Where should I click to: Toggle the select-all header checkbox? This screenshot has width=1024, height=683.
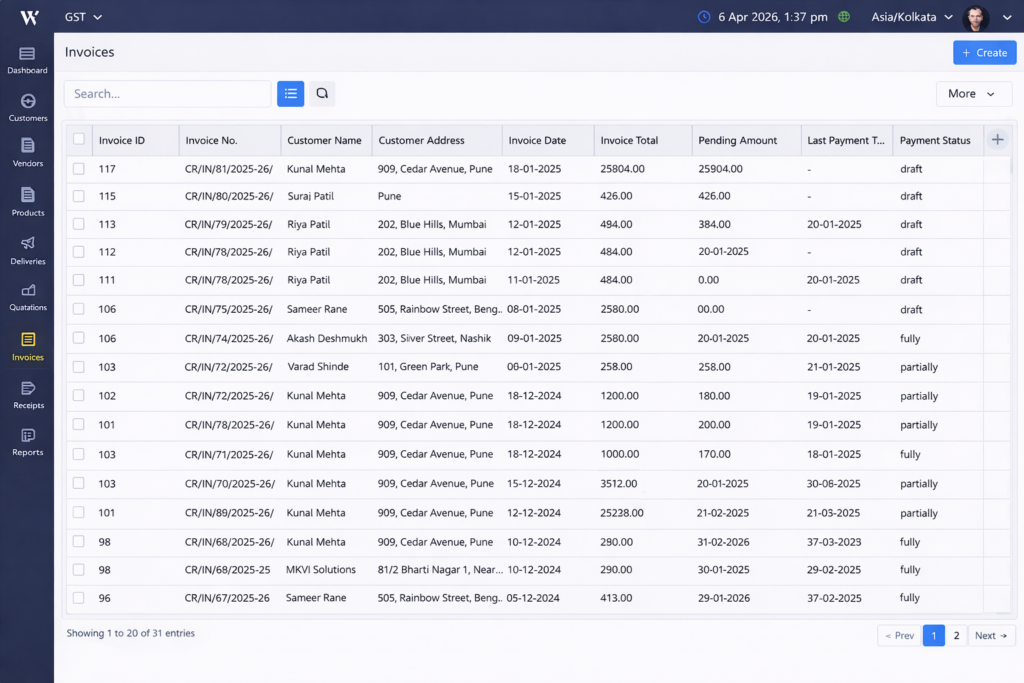[79, 140]
